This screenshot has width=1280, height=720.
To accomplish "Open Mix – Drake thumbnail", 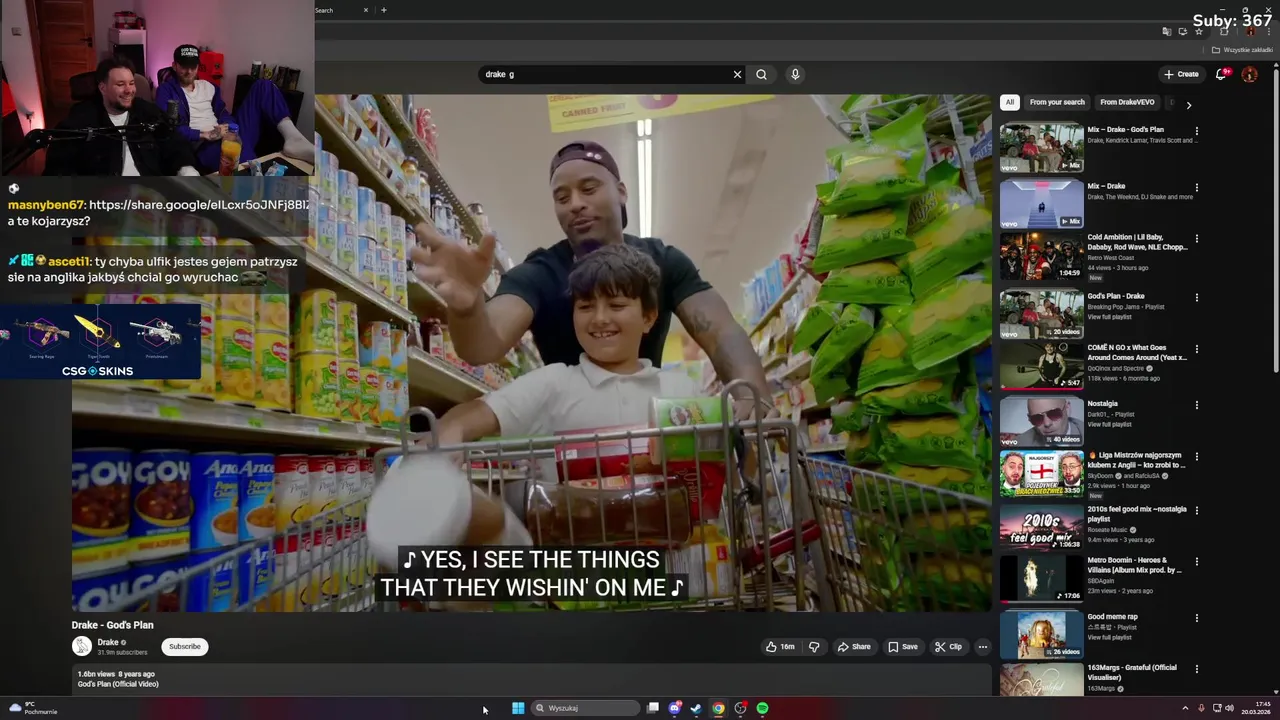I will 1041,204.
